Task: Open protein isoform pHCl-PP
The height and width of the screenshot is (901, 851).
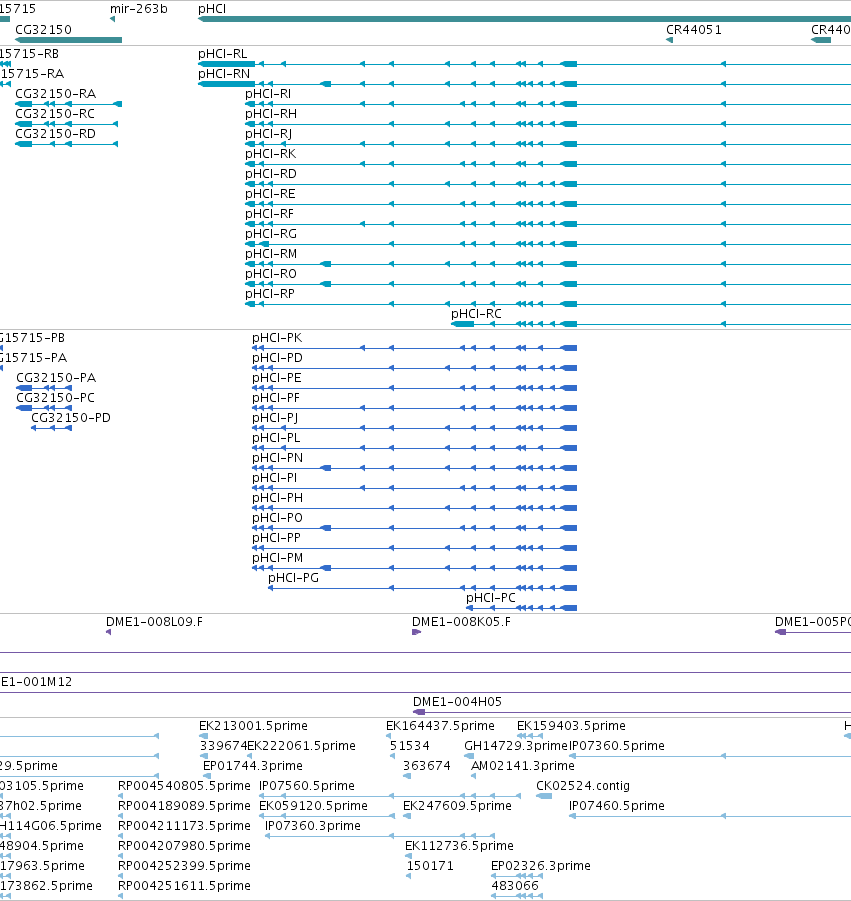Action: [x=276, y=538]
